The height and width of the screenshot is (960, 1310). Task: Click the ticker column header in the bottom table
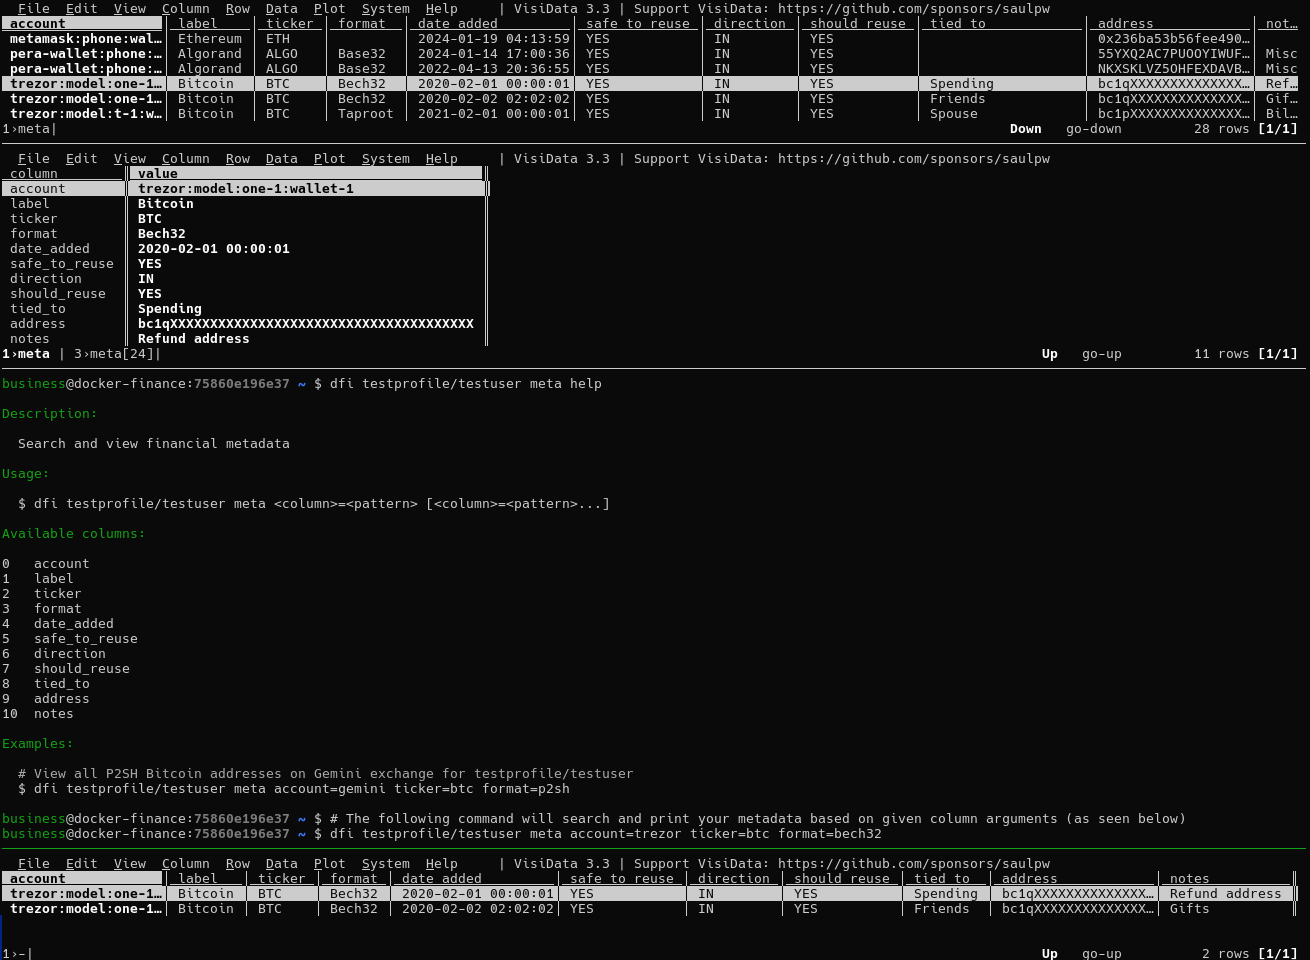(281, 878)
